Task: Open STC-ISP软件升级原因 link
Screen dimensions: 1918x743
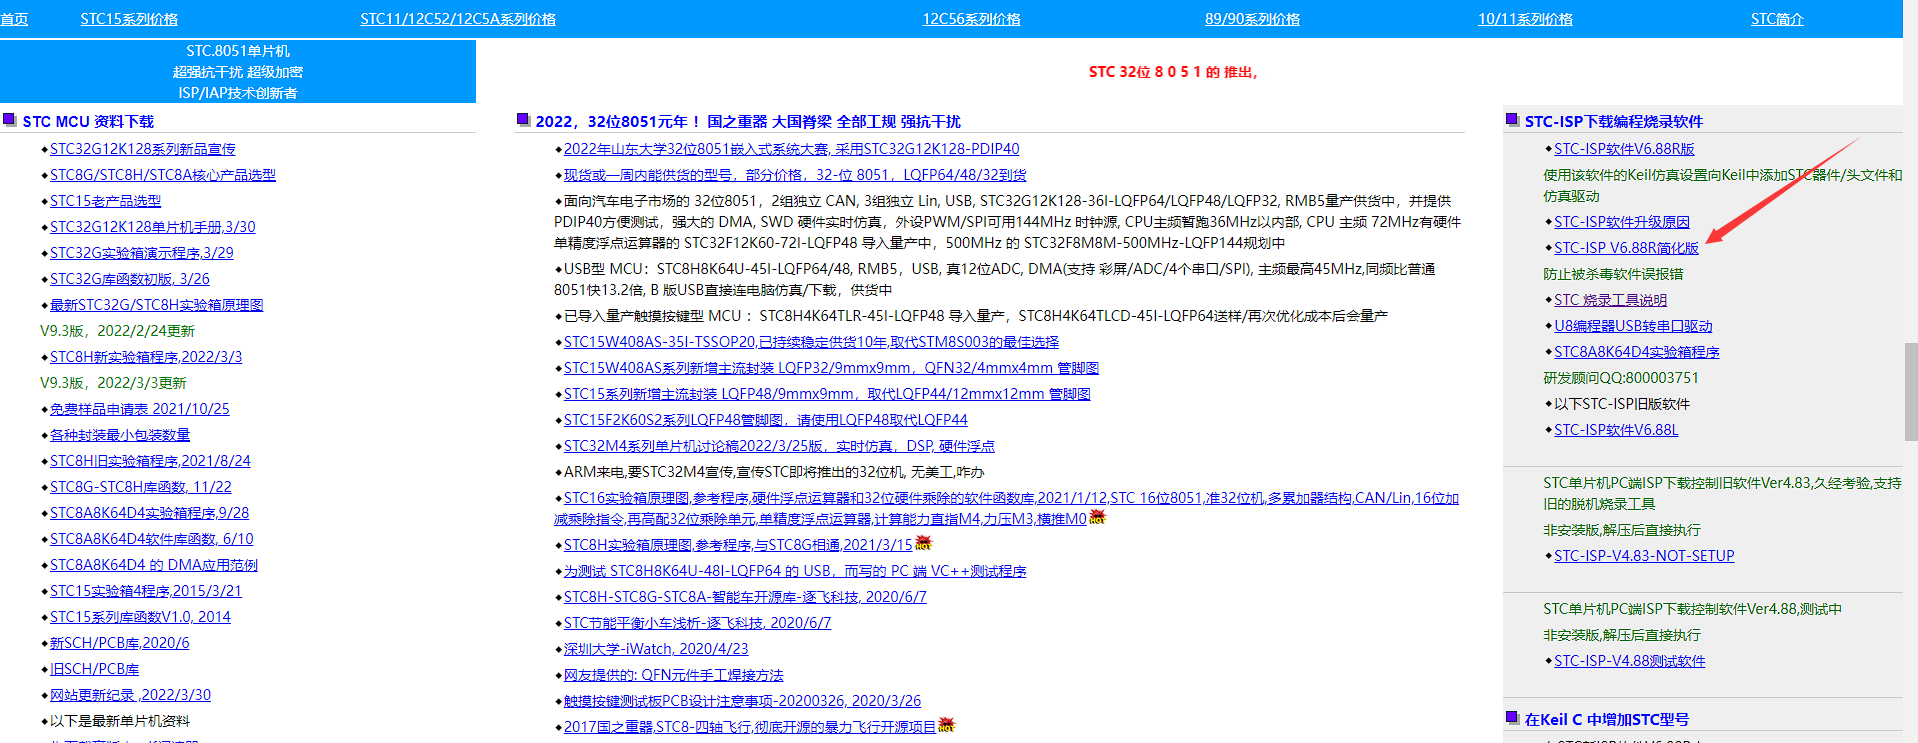Action: point(1622,222)
